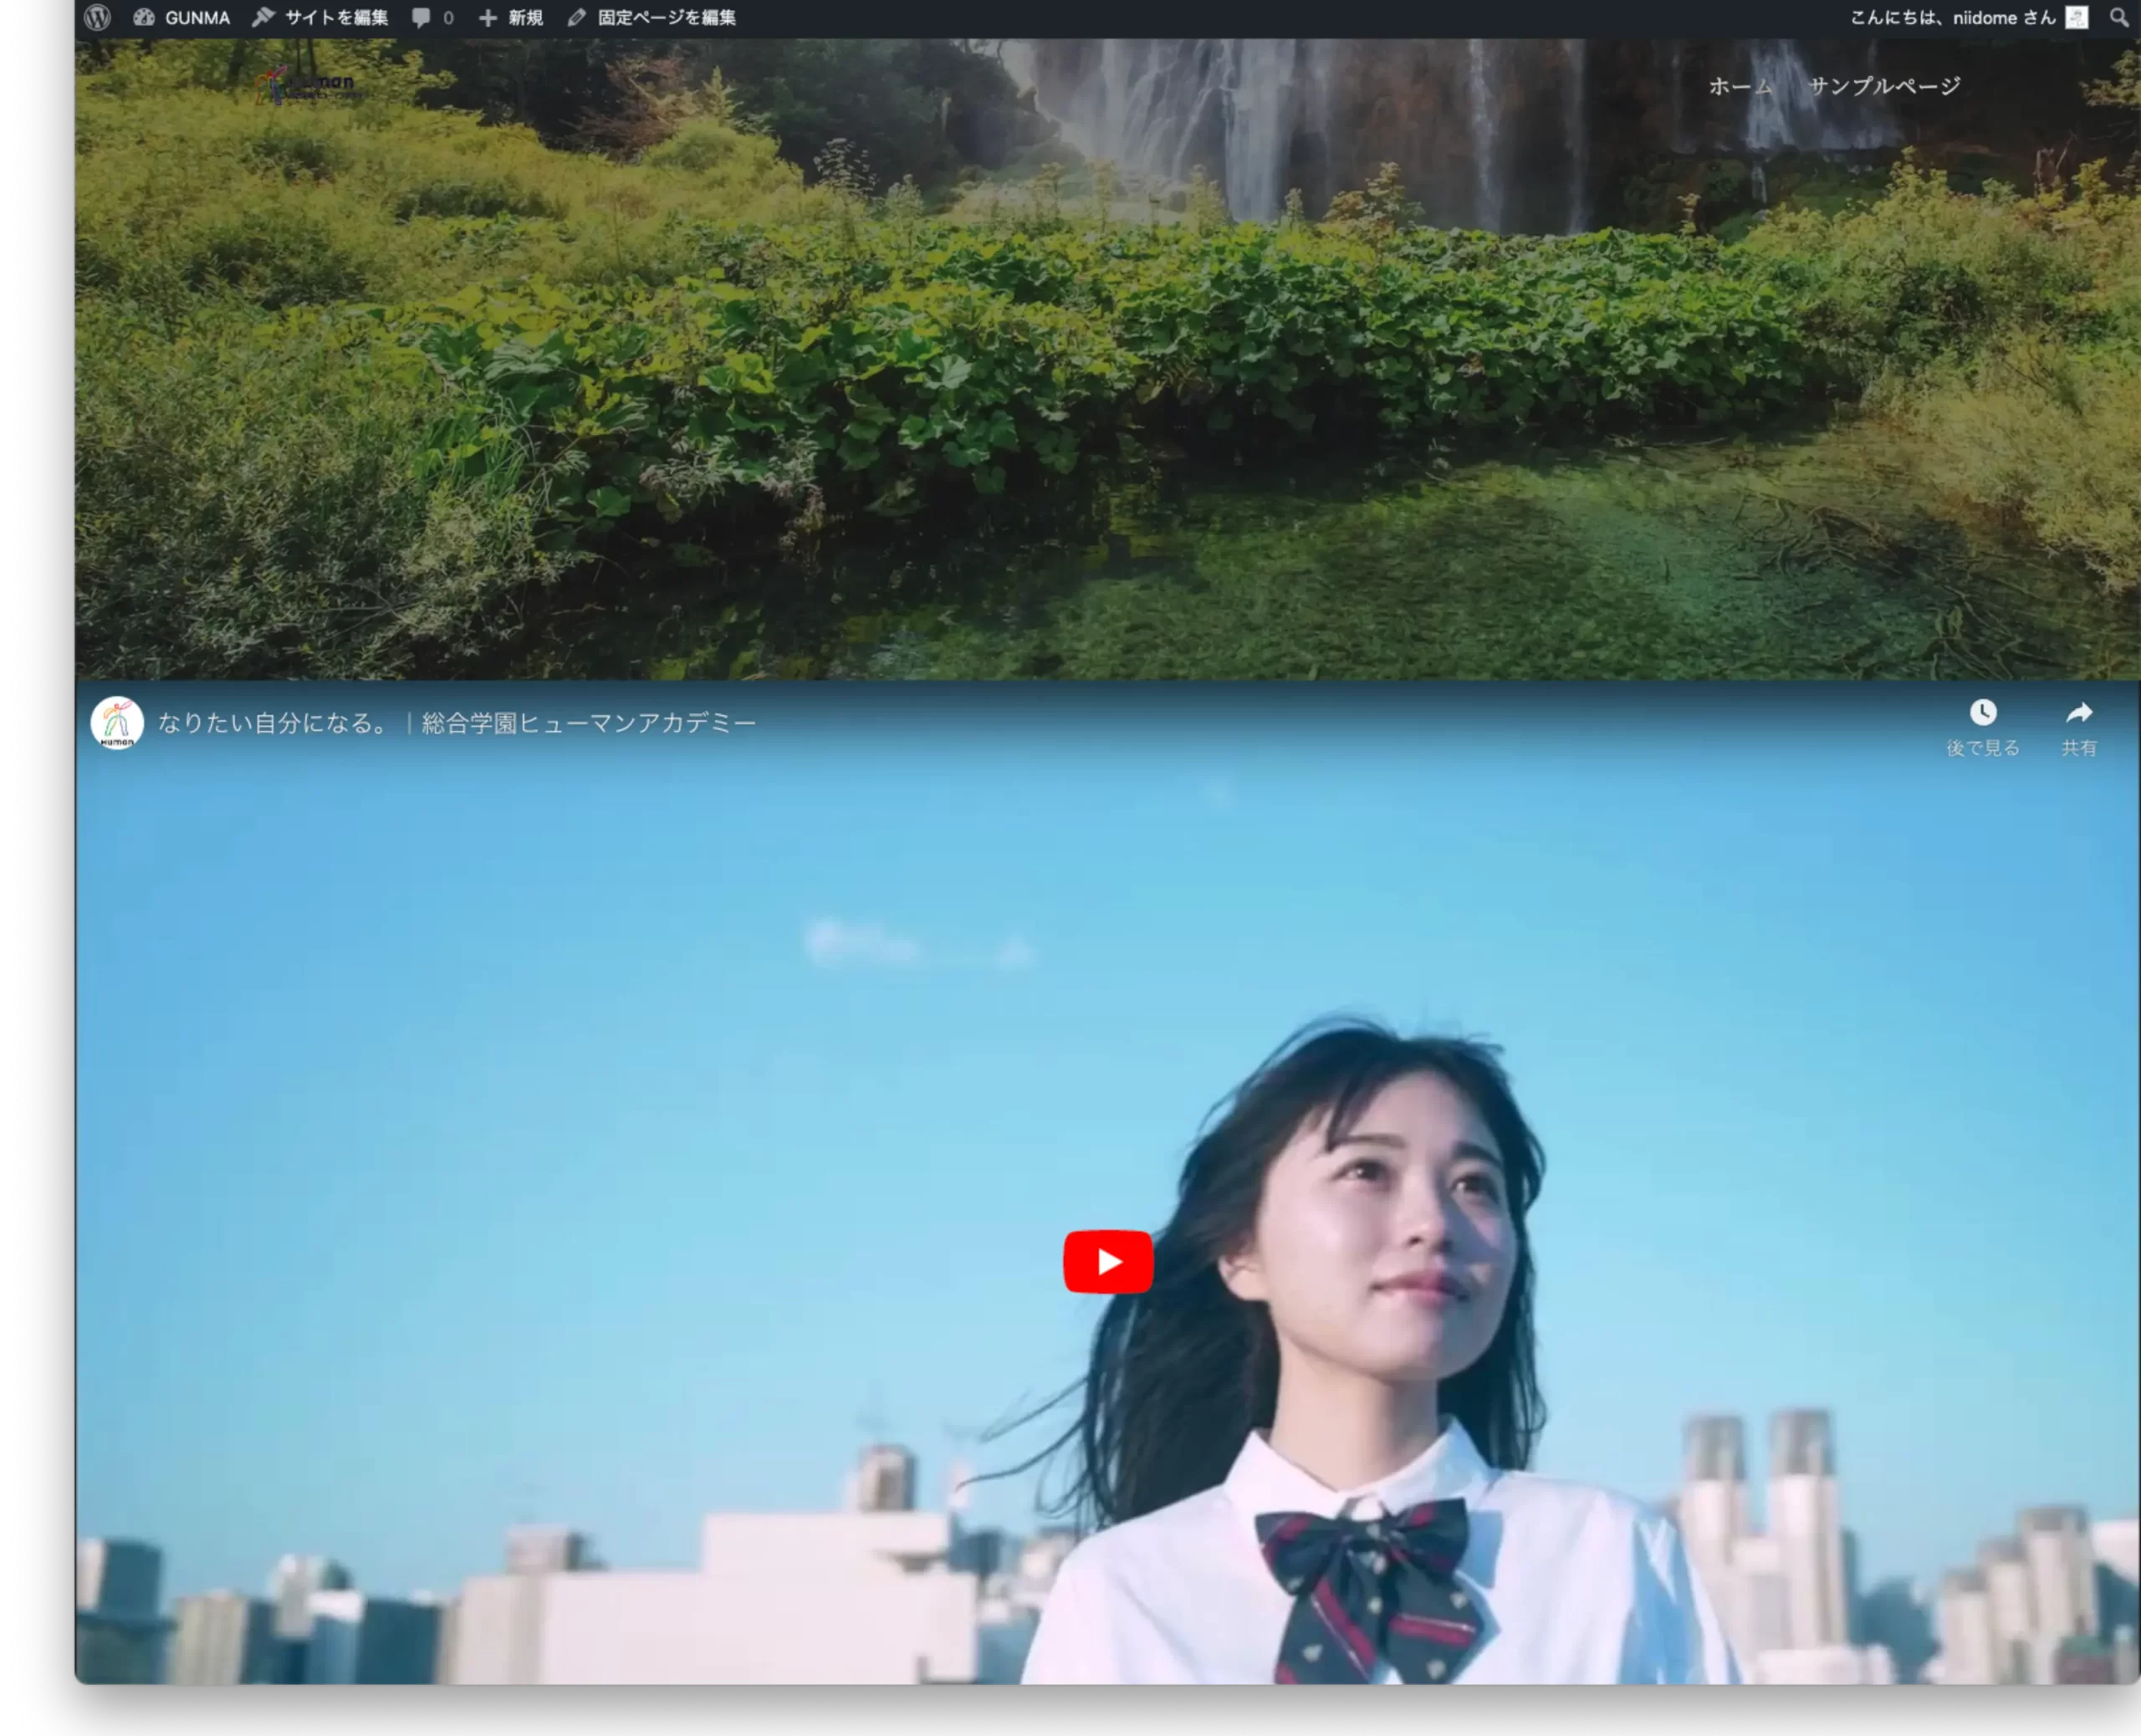Click the niidome user avatar thumbnail
Image resolution: width=2141 pixels, height=1736 pixels.
coord(2076,17)
